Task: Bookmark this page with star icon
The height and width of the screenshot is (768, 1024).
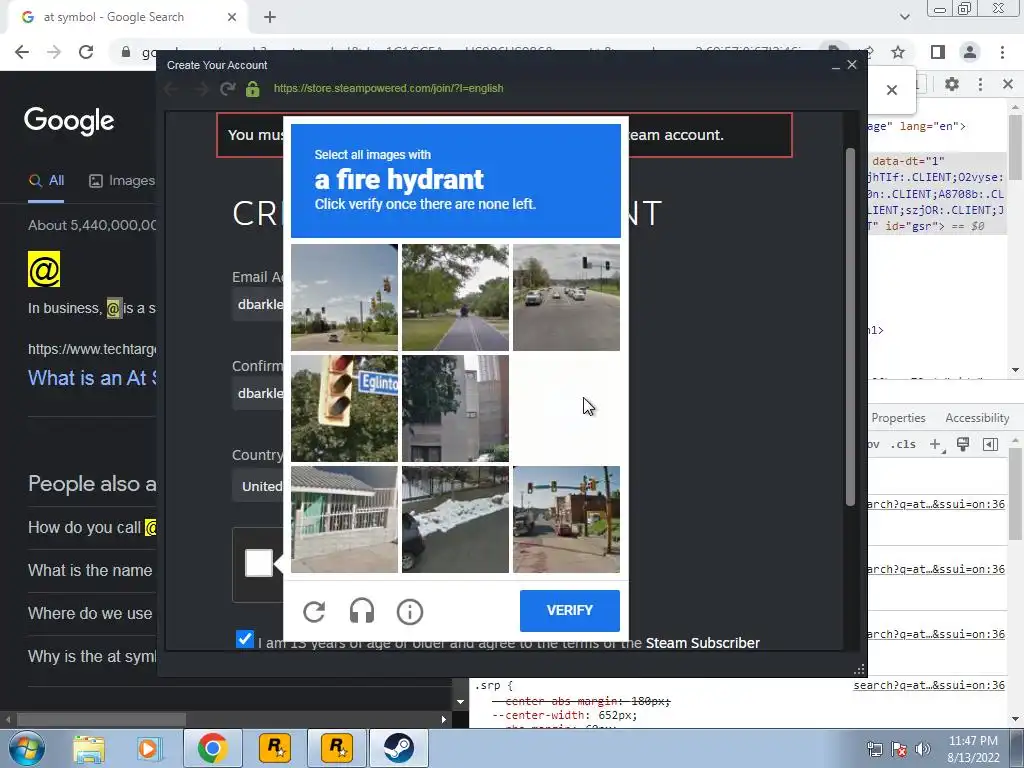Action: [x=898, y=52]
